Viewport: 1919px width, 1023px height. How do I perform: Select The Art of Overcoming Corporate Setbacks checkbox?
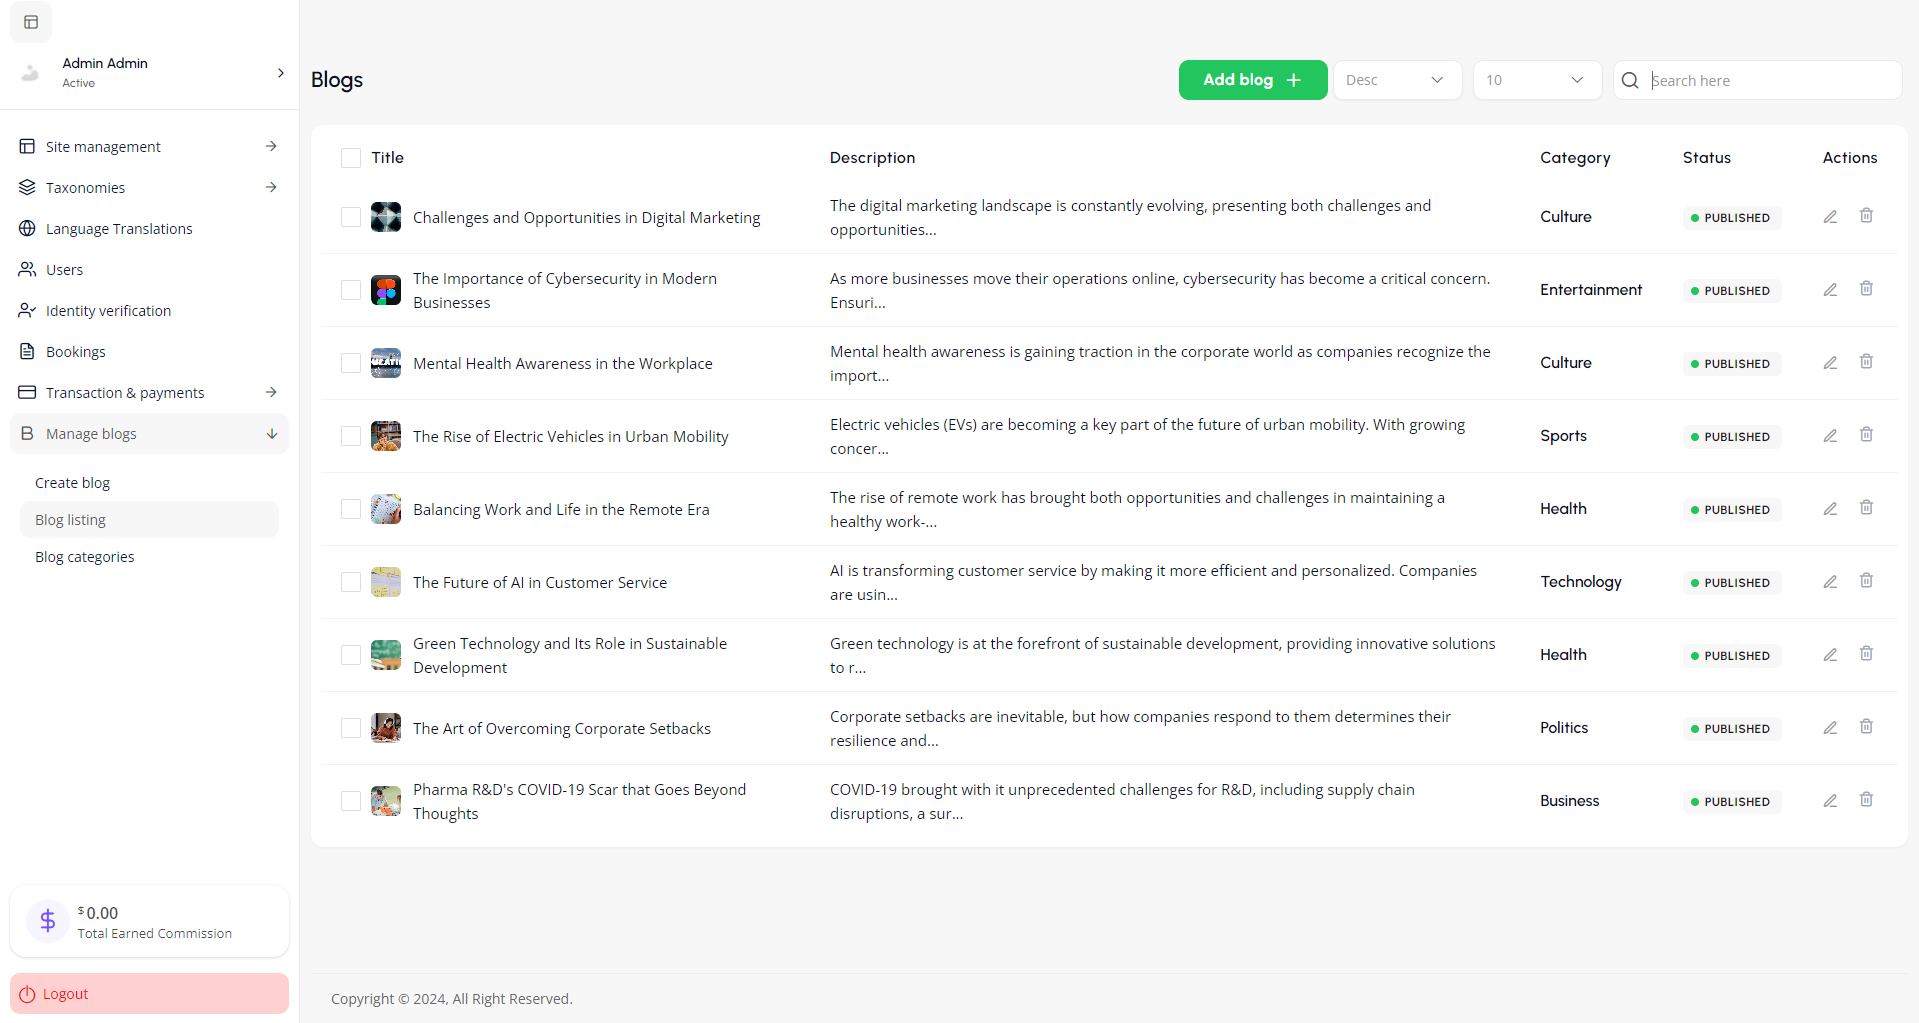(351, 728)
